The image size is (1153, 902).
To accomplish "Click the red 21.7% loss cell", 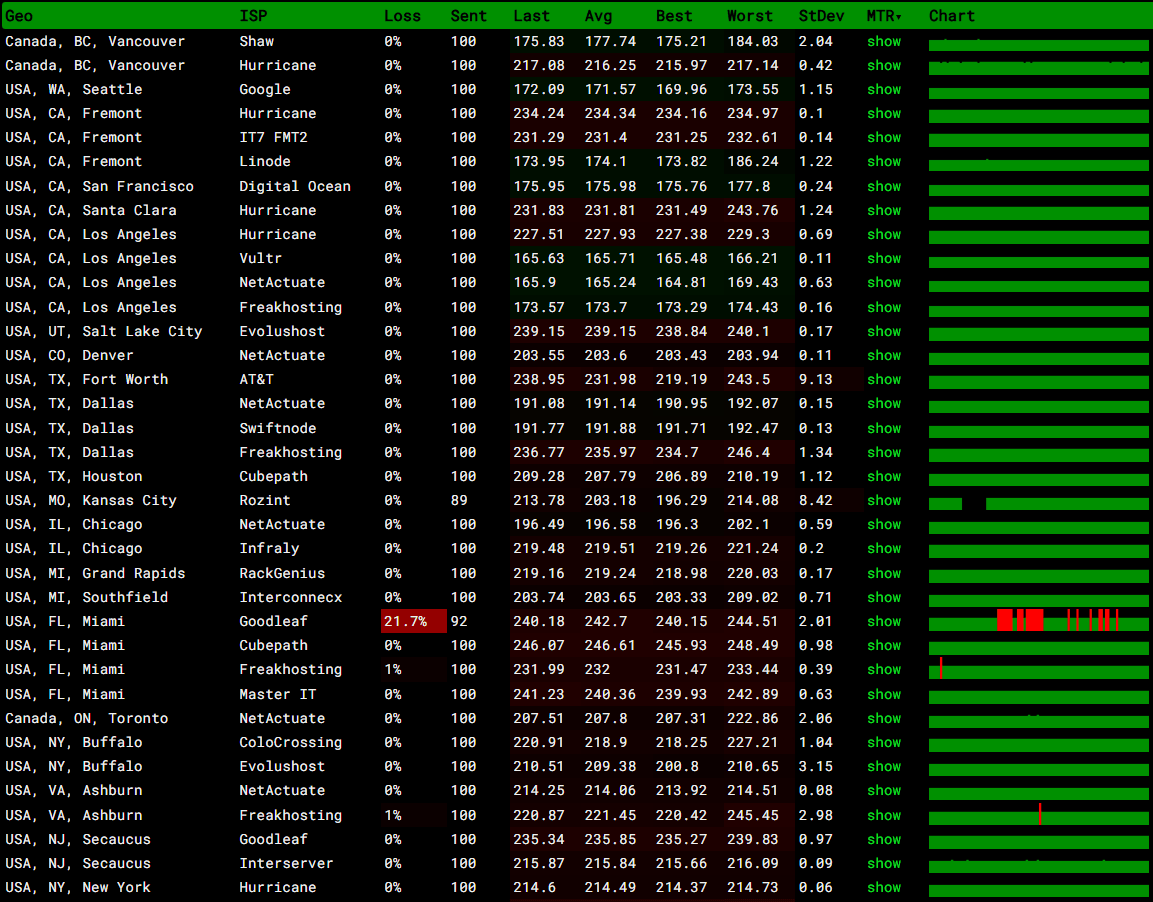I will click(413, 621).
